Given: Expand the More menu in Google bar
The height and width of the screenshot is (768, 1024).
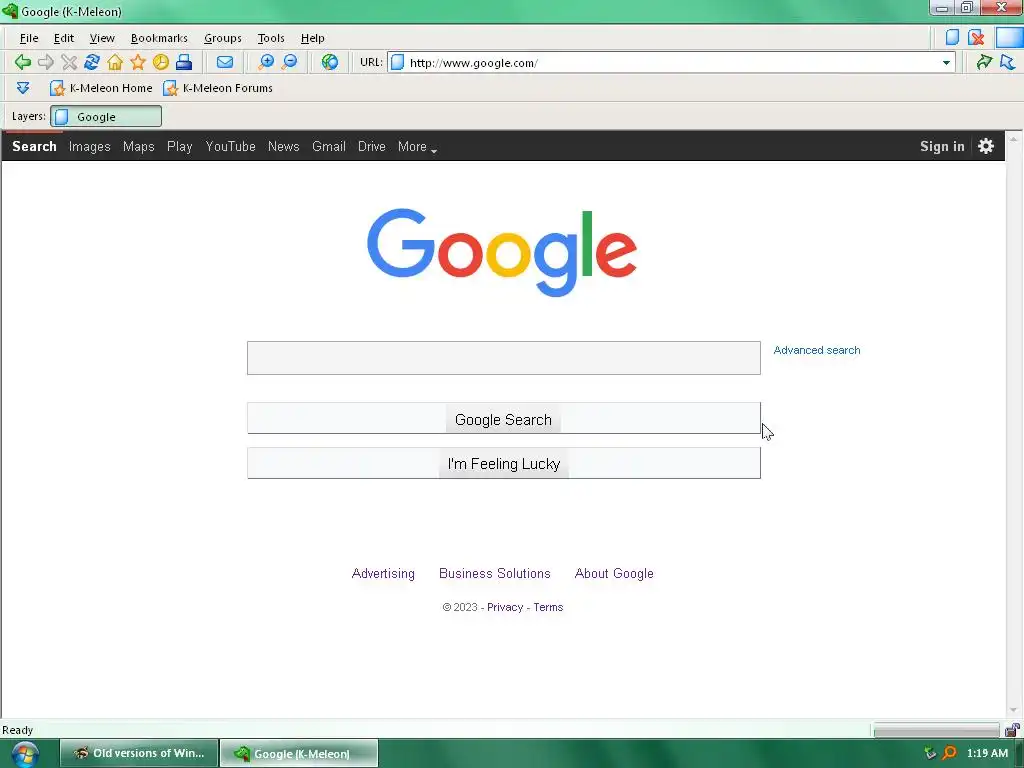Looking at the screenshot, I should click(417, 146).
